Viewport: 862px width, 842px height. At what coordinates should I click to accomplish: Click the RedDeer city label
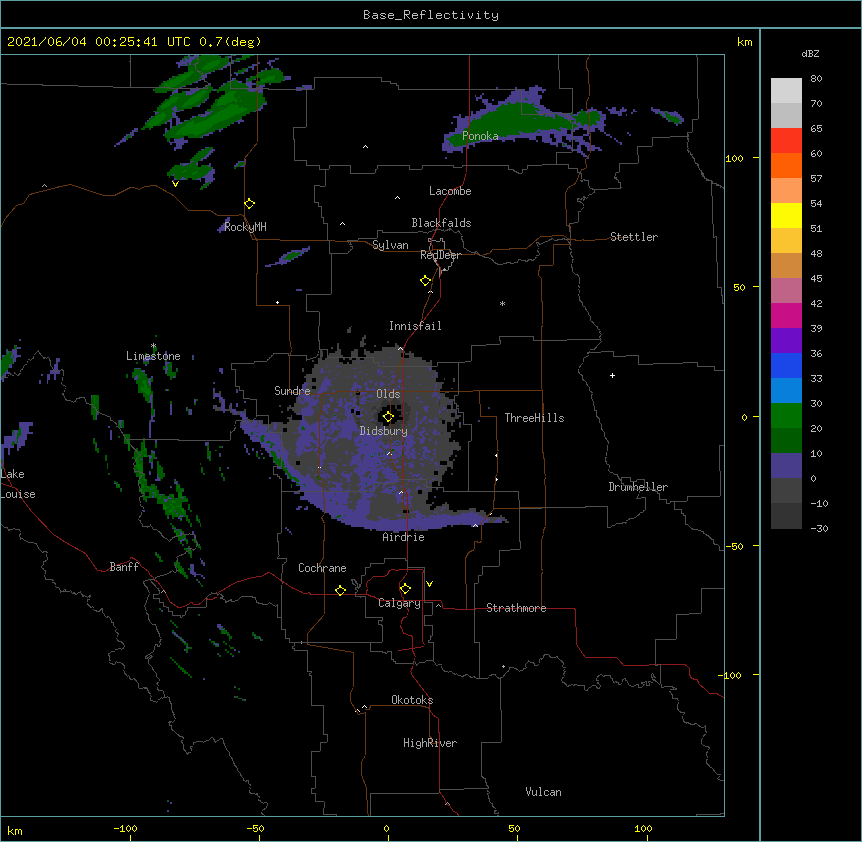click(x=440, y=255)
